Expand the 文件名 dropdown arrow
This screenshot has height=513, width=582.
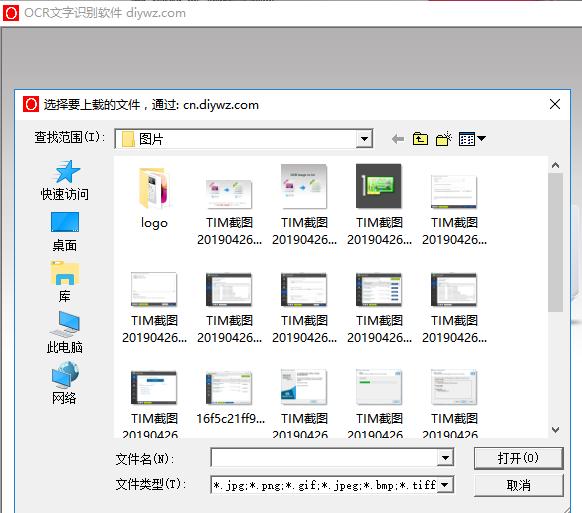coord(445,458)
